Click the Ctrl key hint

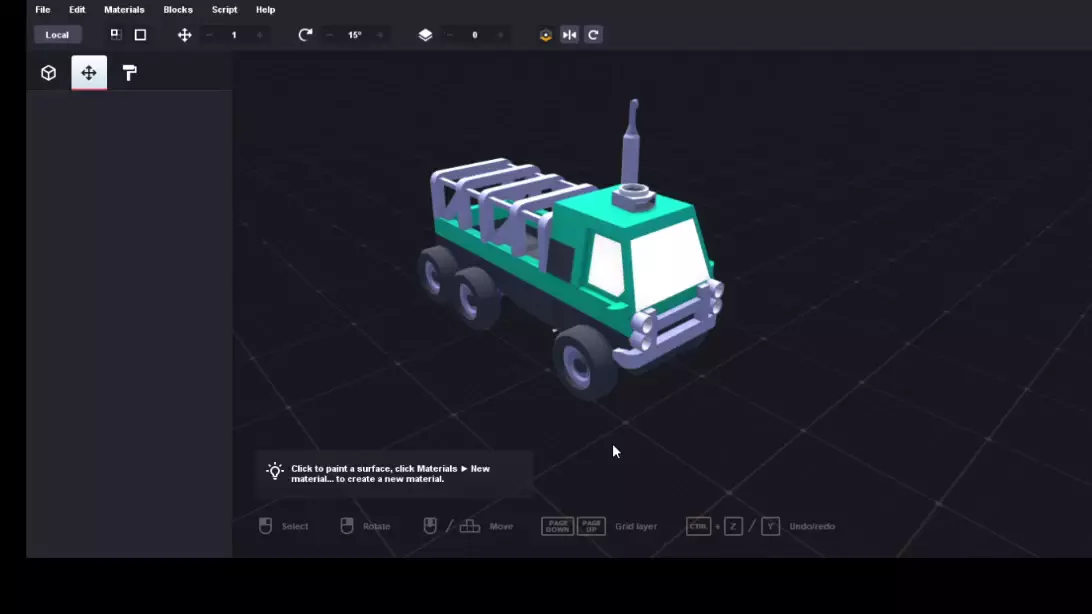tap(699, 526)
